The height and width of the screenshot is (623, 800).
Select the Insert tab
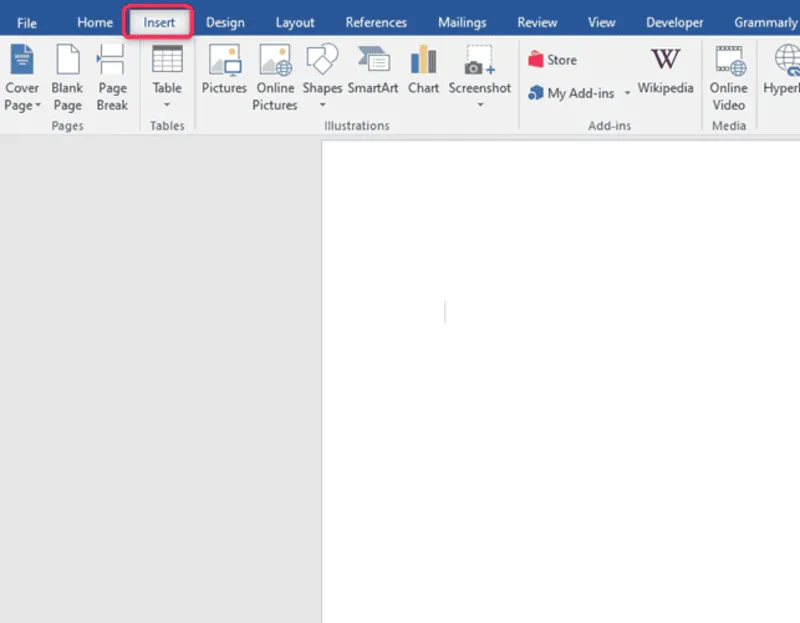159,22
